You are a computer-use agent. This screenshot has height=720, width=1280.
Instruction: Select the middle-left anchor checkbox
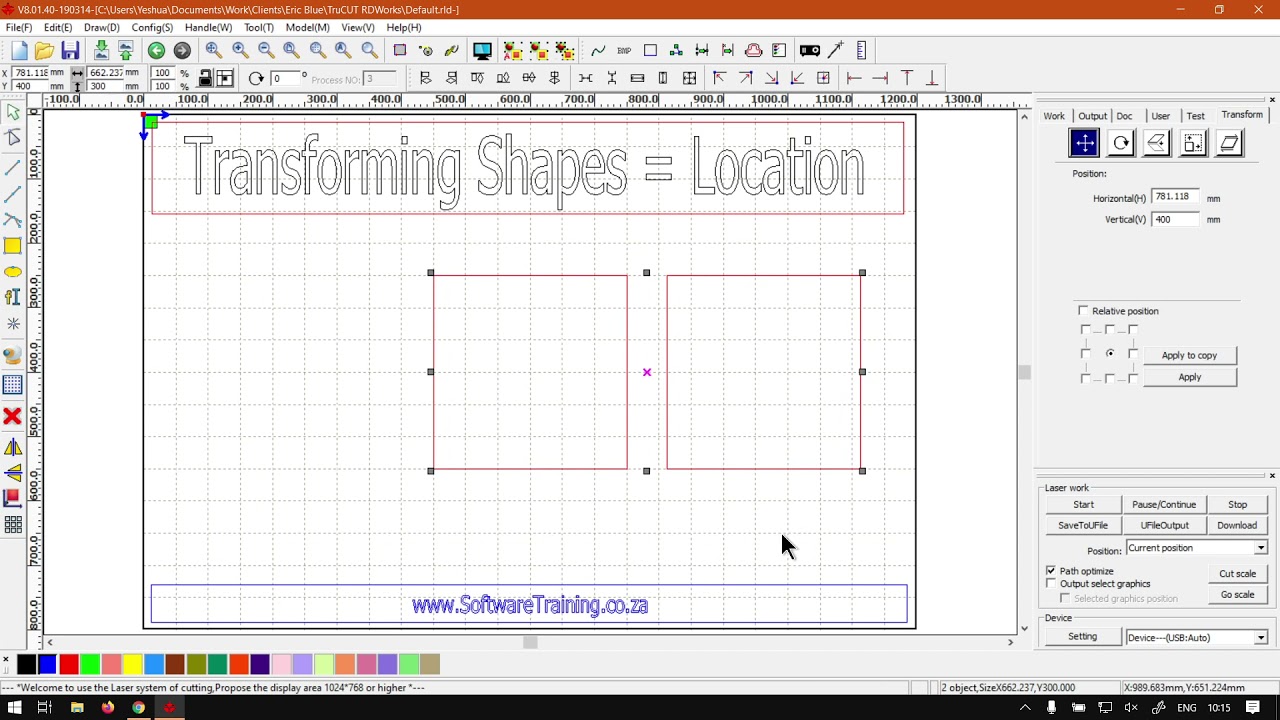coord(1086,354)
